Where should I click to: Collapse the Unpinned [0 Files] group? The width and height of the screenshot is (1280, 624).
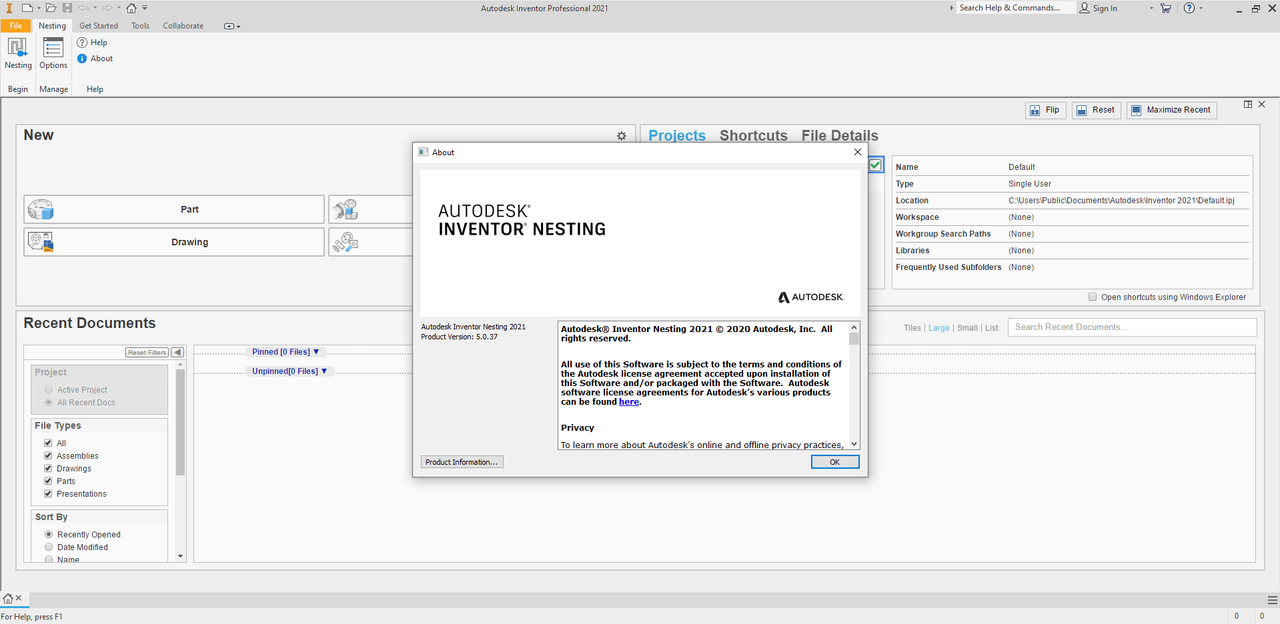(290, 371)
